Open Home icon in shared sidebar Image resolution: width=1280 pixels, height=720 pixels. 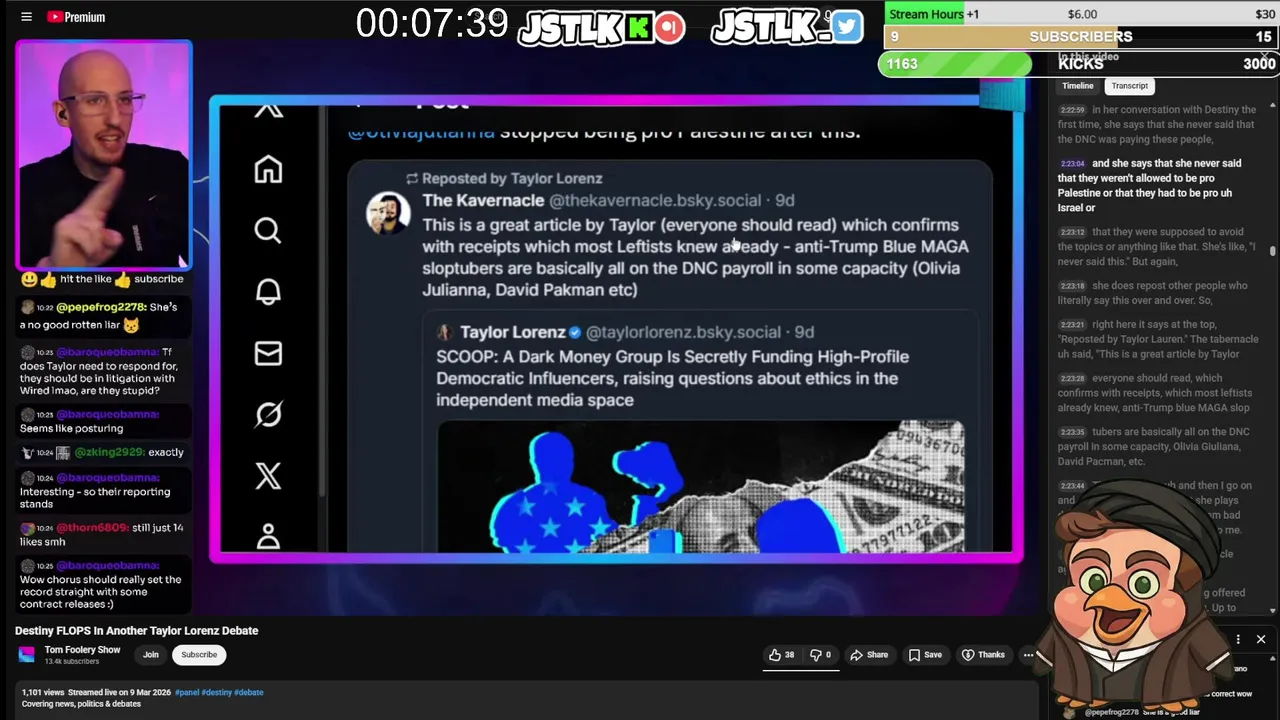pyautogui.click(x=268, y=169)
